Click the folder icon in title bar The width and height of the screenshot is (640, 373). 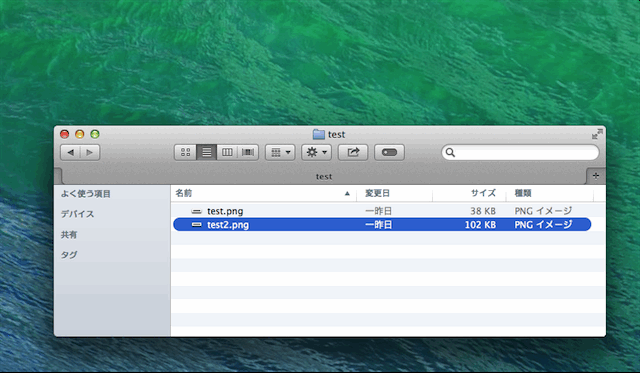[x=318, y=134]
